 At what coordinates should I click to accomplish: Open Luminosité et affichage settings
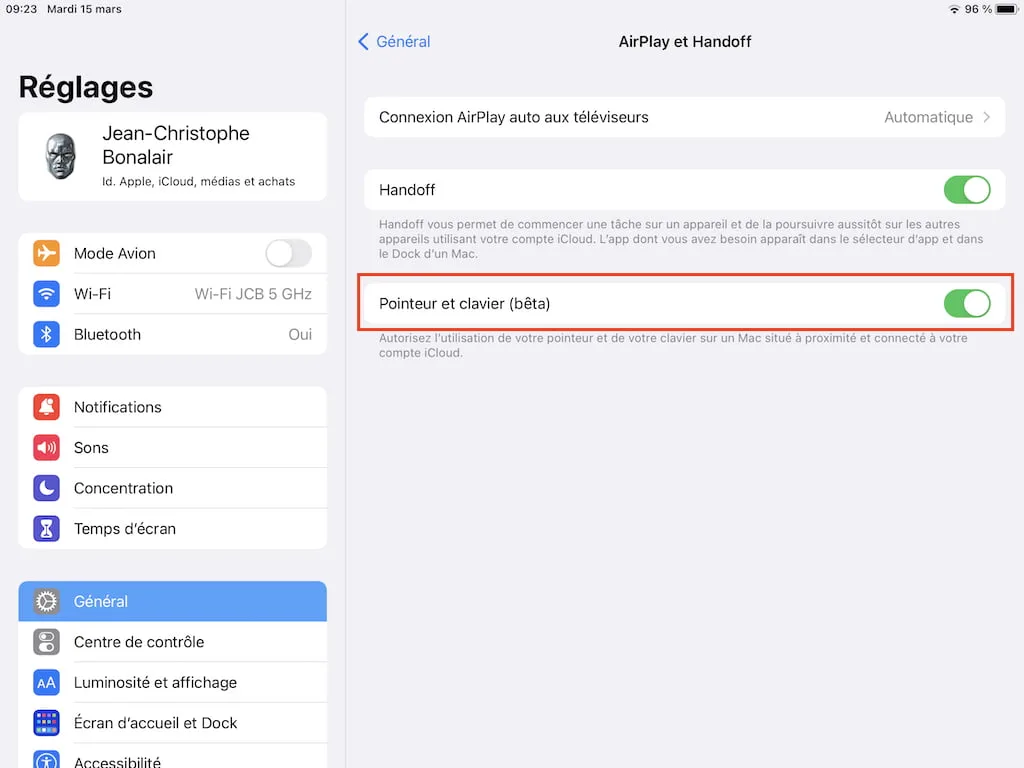click(x=172, y=683)
